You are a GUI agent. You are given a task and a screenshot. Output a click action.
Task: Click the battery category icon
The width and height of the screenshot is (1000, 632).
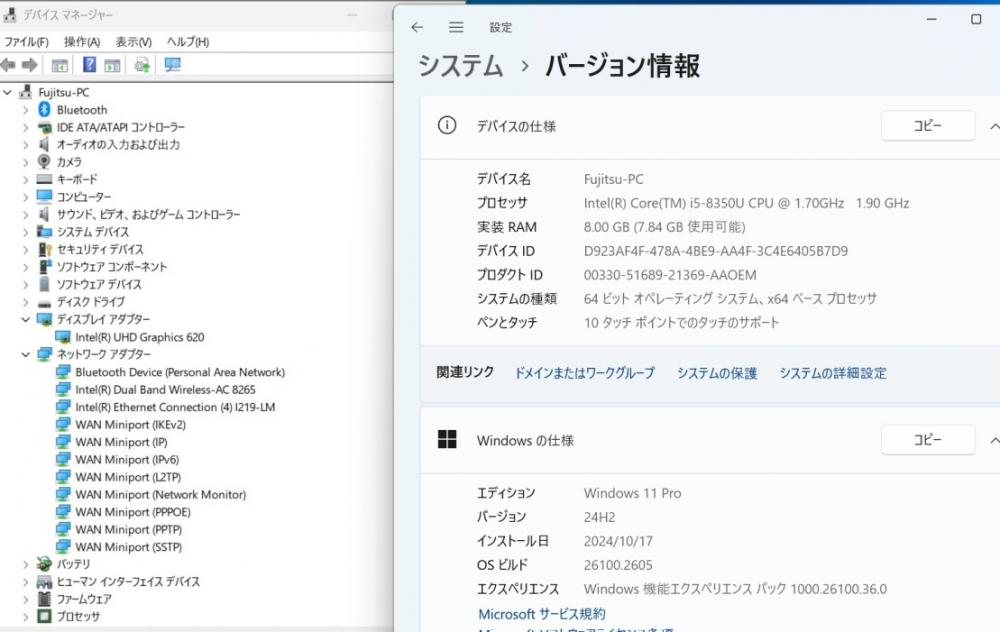[44, 564]
